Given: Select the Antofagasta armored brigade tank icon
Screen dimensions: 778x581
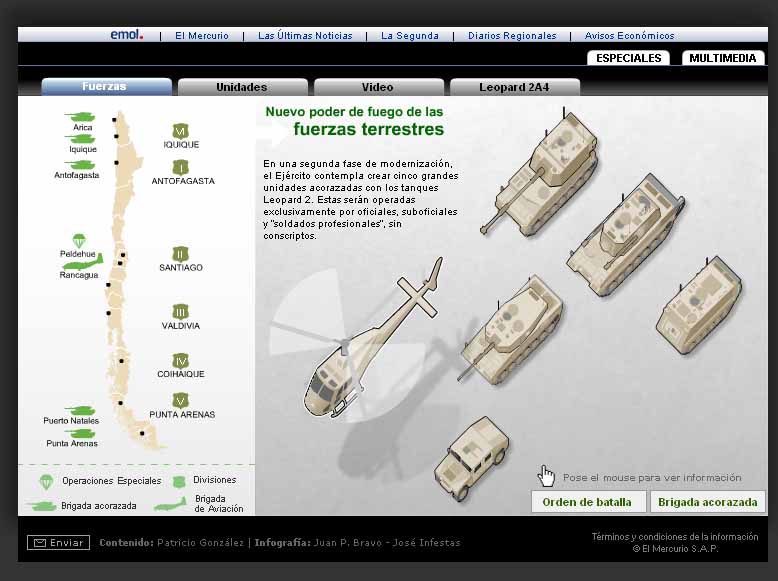Looking at the screenshot, I should pyautogui.click(x=80, y=165).
